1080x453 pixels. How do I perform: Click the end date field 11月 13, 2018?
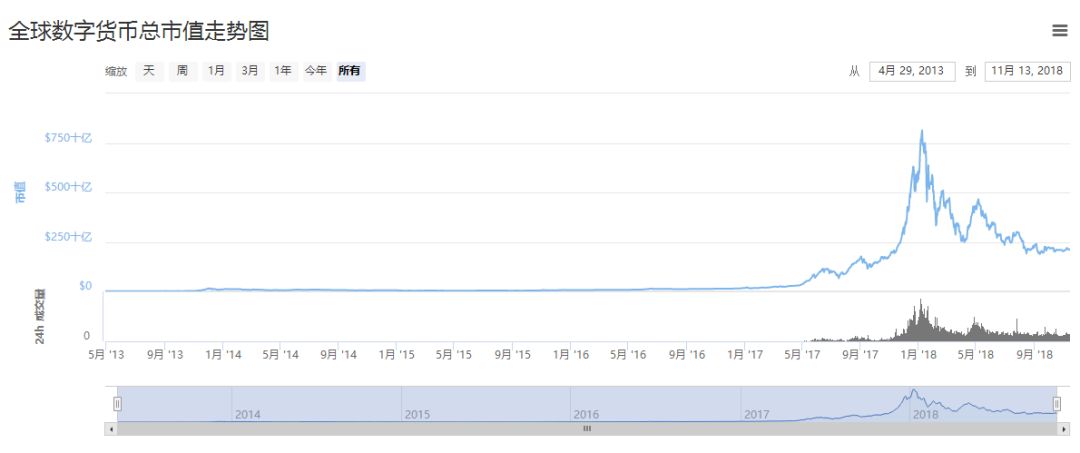click(1028, 71)
